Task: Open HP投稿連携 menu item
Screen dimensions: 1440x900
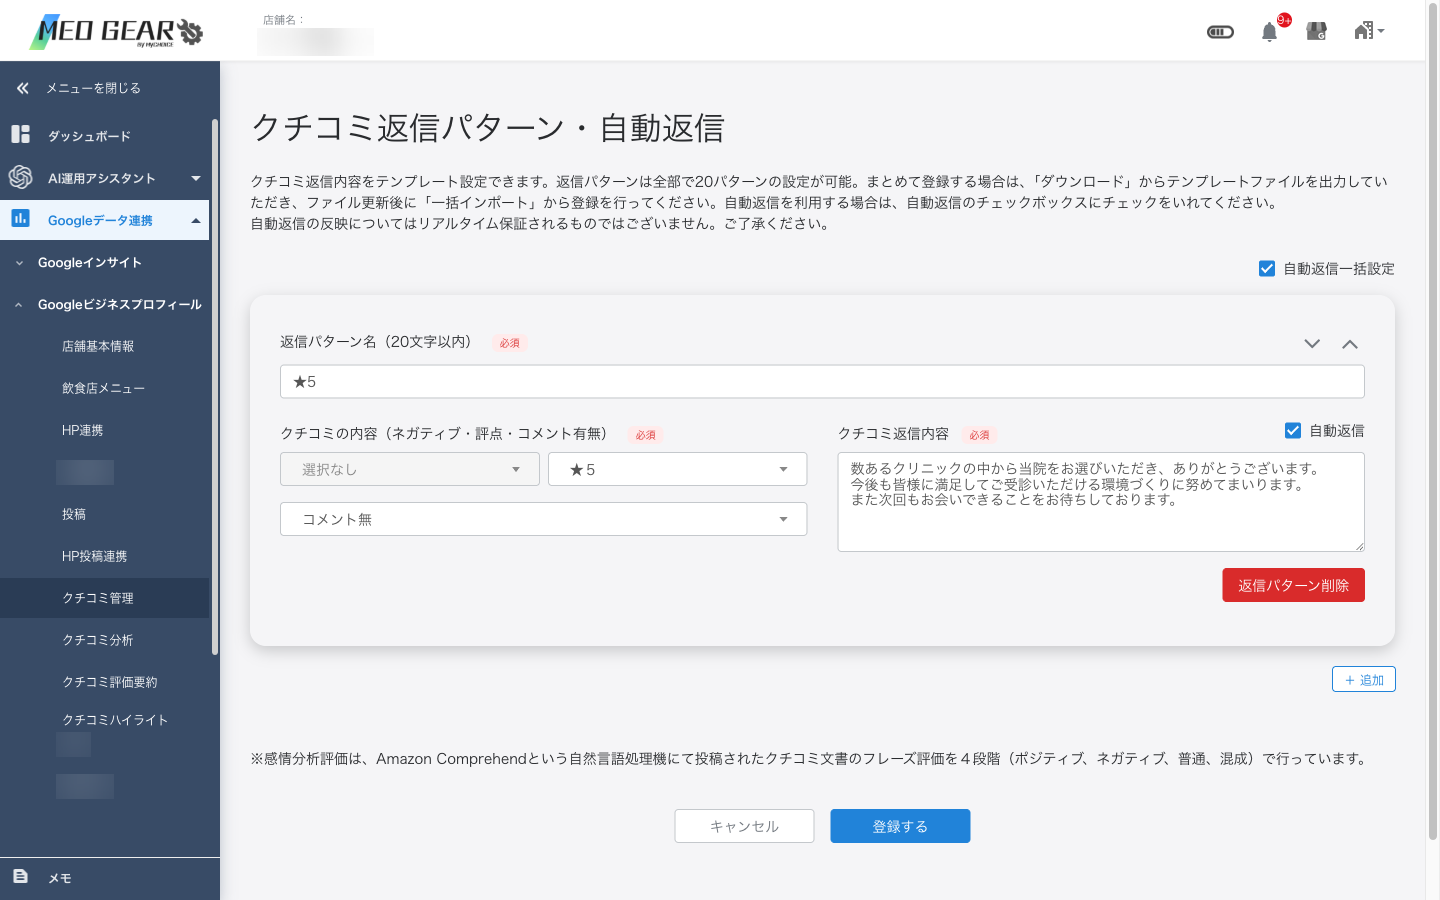Action: (x=94, y=556)
